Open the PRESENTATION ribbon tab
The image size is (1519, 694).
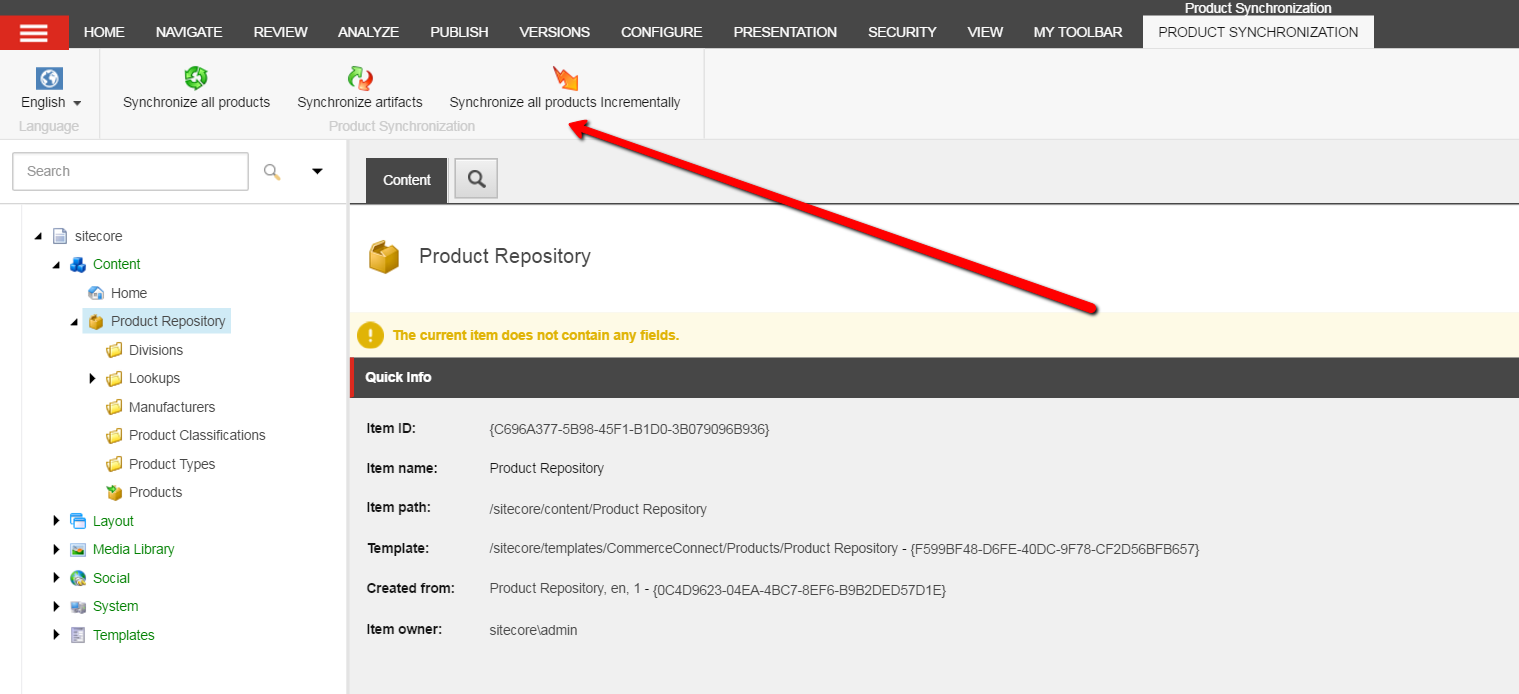pos(785,32)
